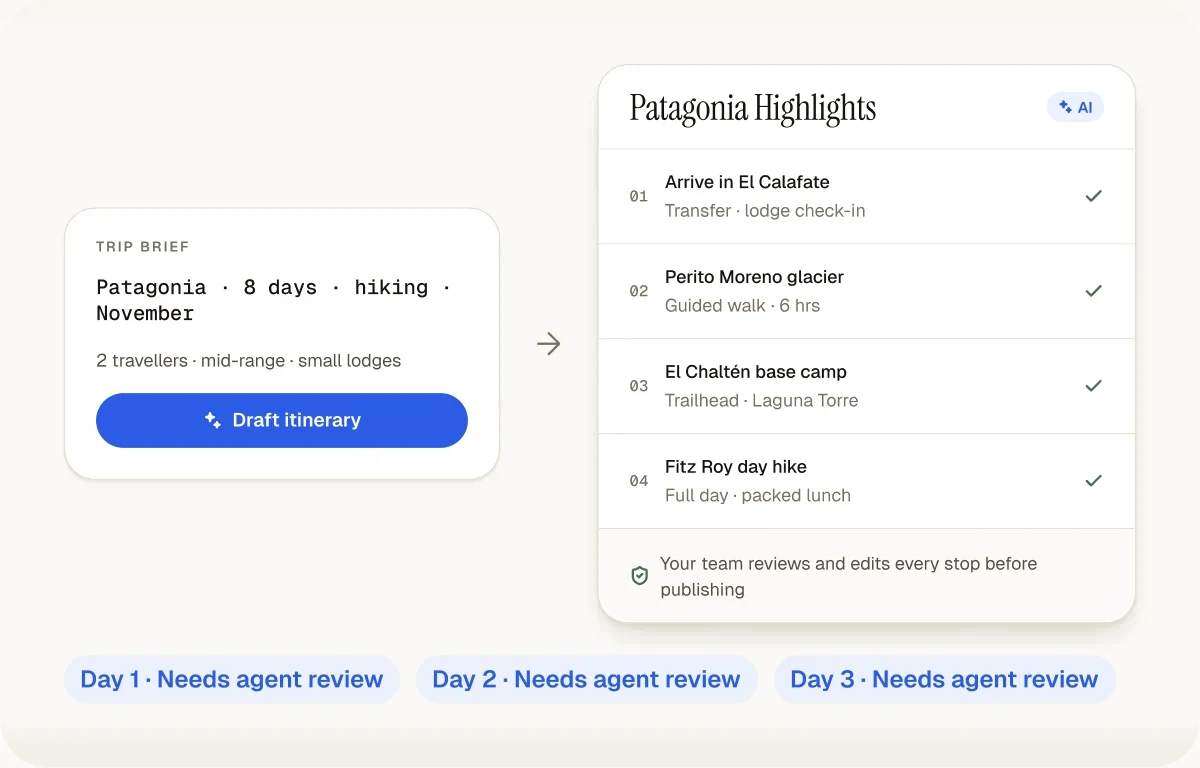Click the 2 travellers · mid-range · small lodges line
Screen dimensions: 1200x768
[x=248, y=361]
